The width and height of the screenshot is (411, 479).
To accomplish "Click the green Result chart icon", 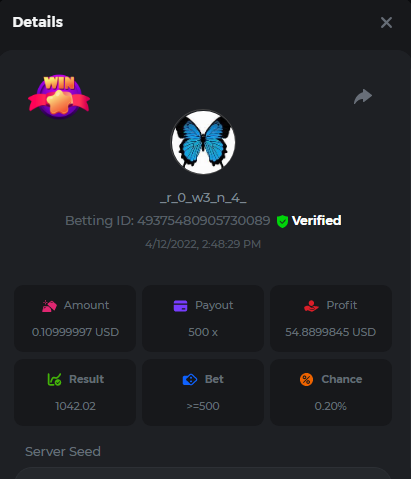I will (x=54, y=379).
